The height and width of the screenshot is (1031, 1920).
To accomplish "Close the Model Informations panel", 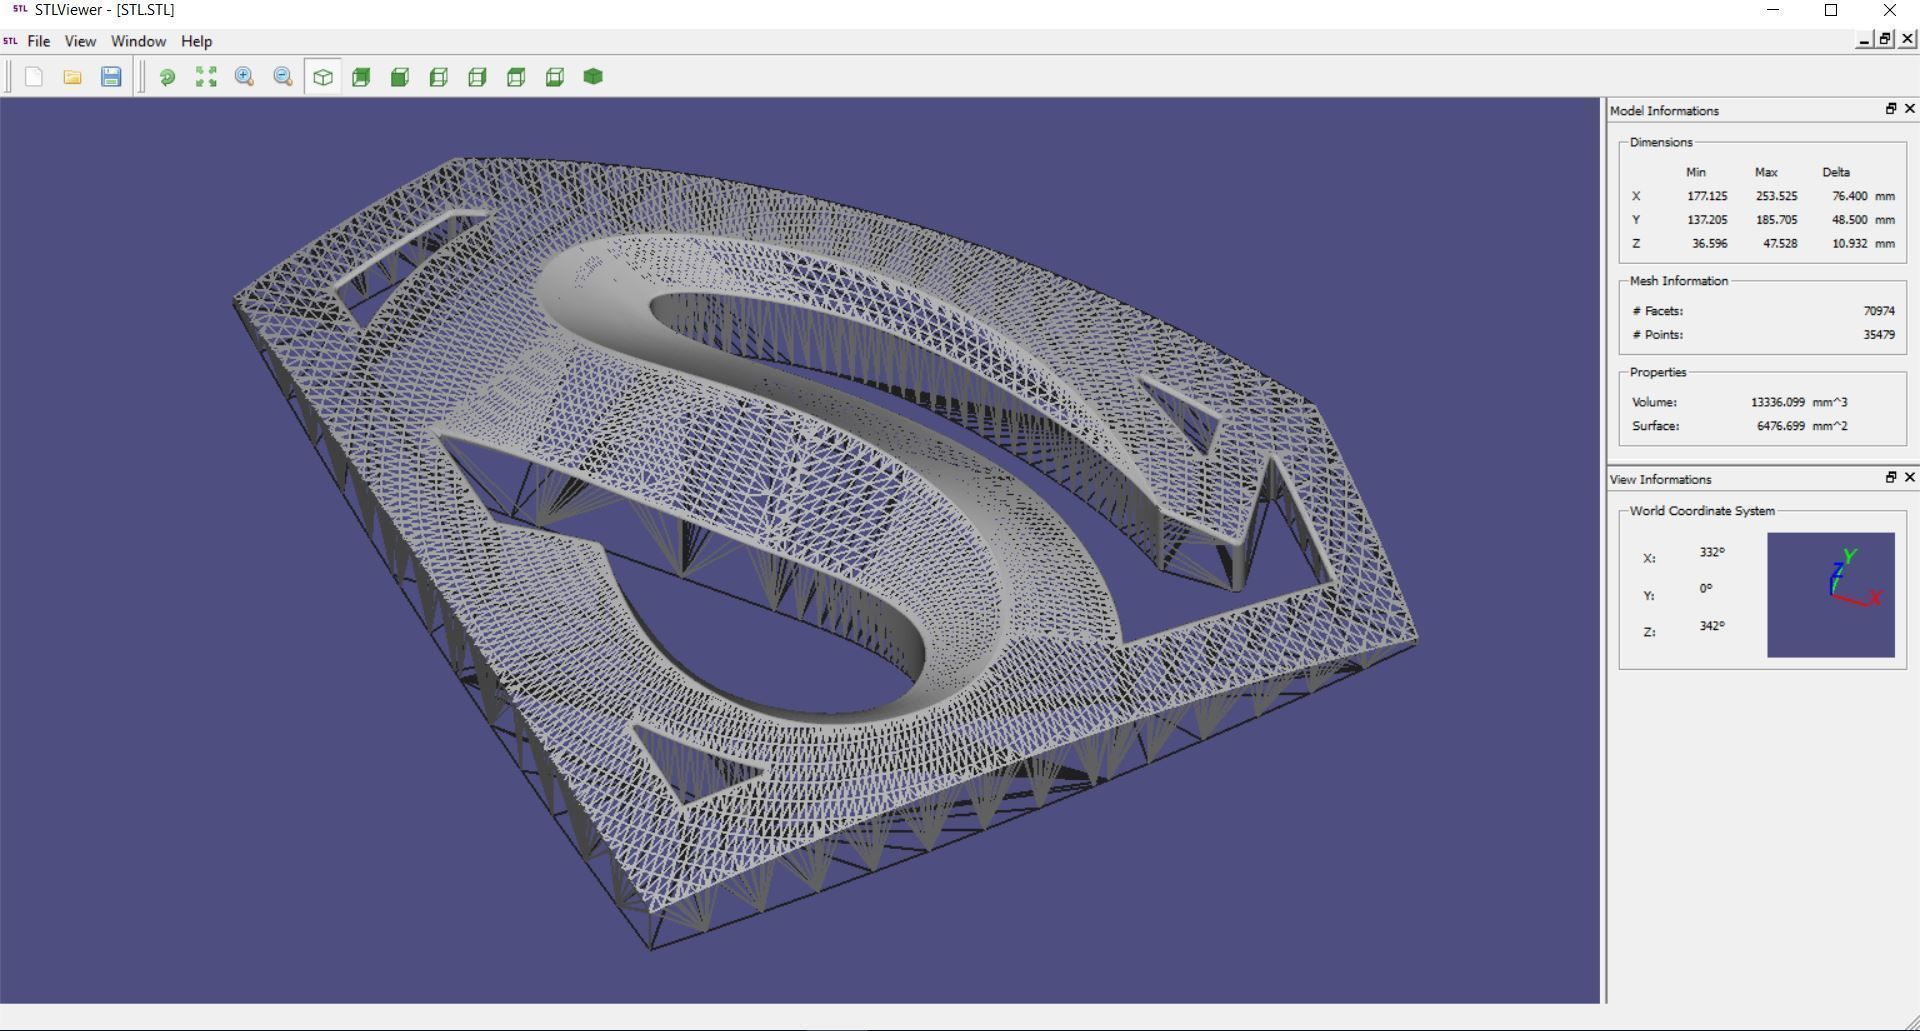I will (x=1910, y=108).
